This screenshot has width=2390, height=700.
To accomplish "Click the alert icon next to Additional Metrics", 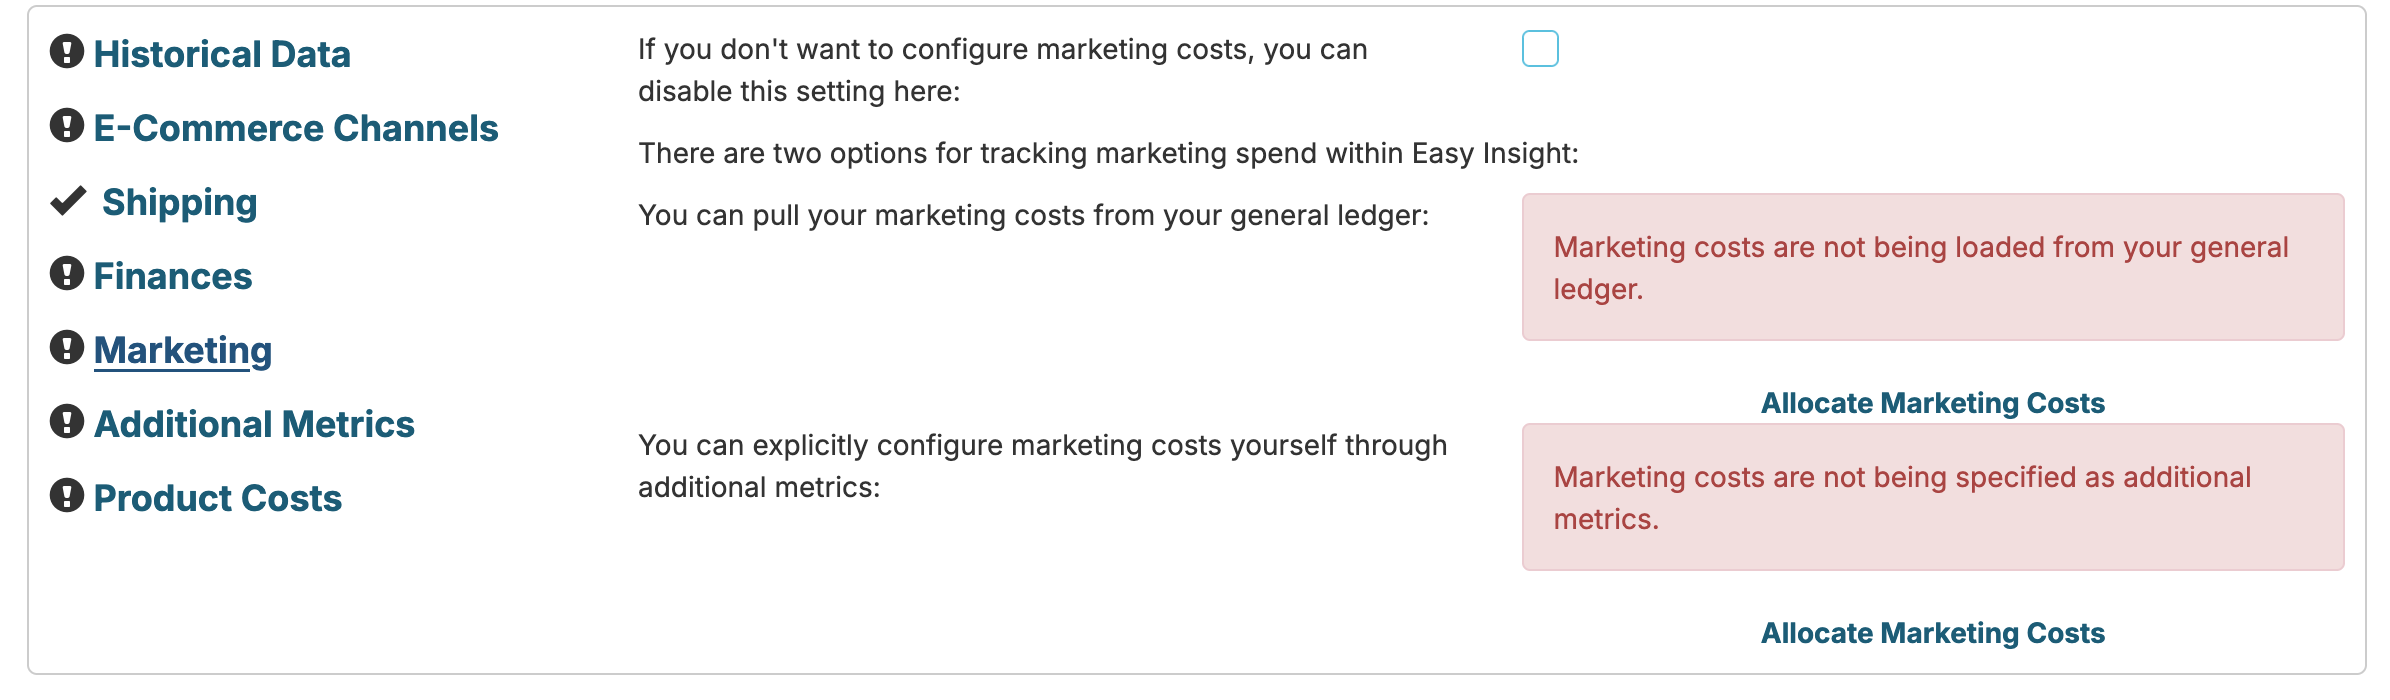I will coord(67,422).
